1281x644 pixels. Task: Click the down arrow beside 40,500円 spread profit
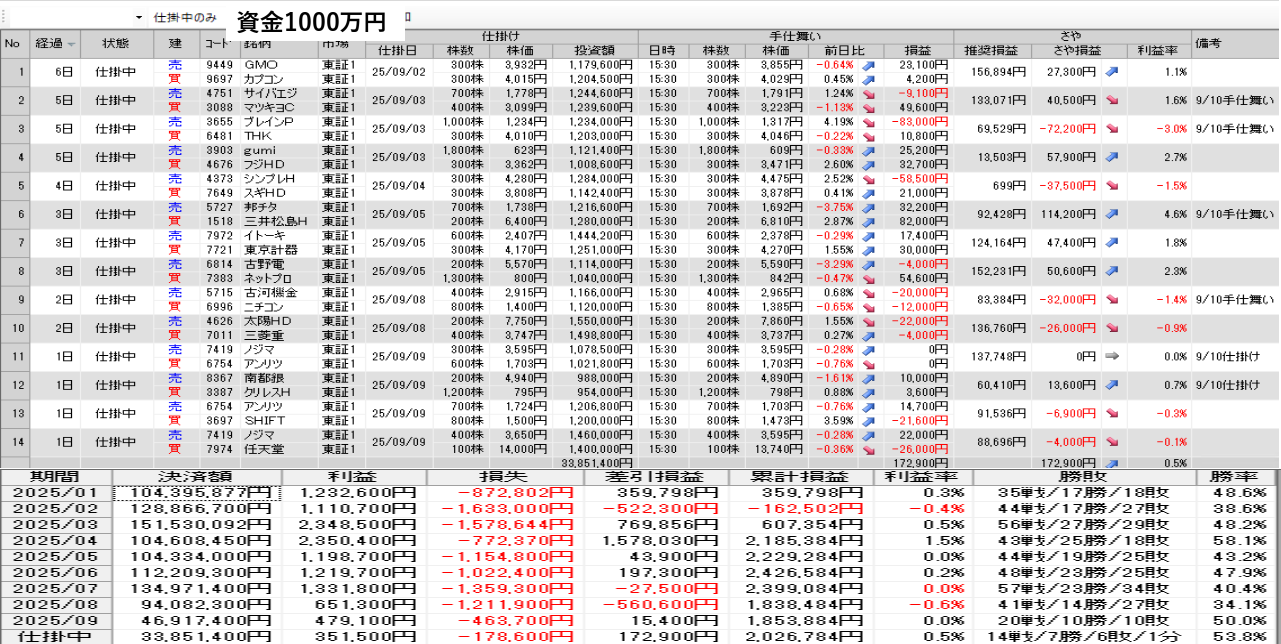pos(1112,100)
